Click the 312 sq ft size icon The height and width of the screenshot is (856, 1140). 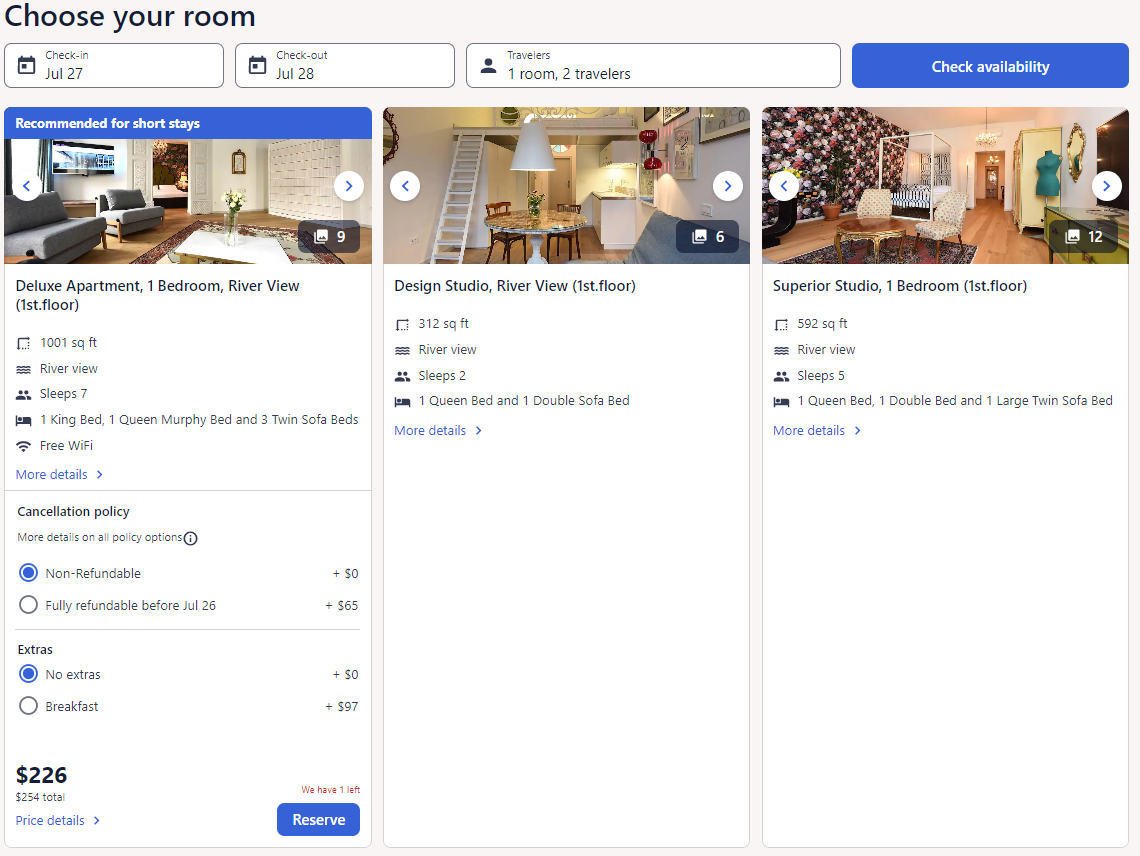(x=403, y=324)
